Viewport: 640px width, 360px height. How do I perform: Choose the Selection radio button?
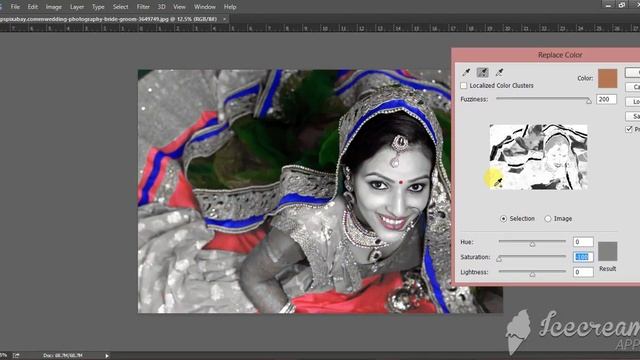503,219
